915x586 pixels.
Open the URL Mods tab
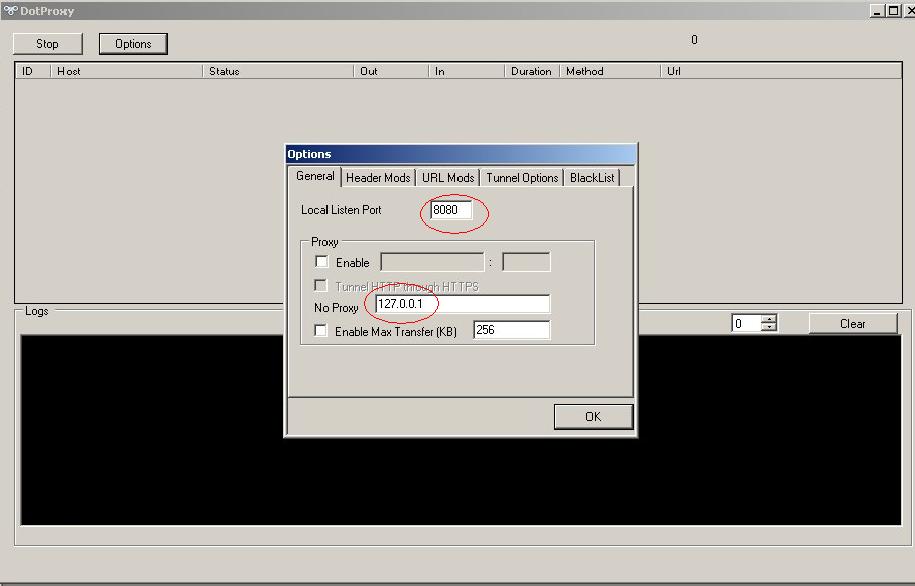click(x=448, y=177)
